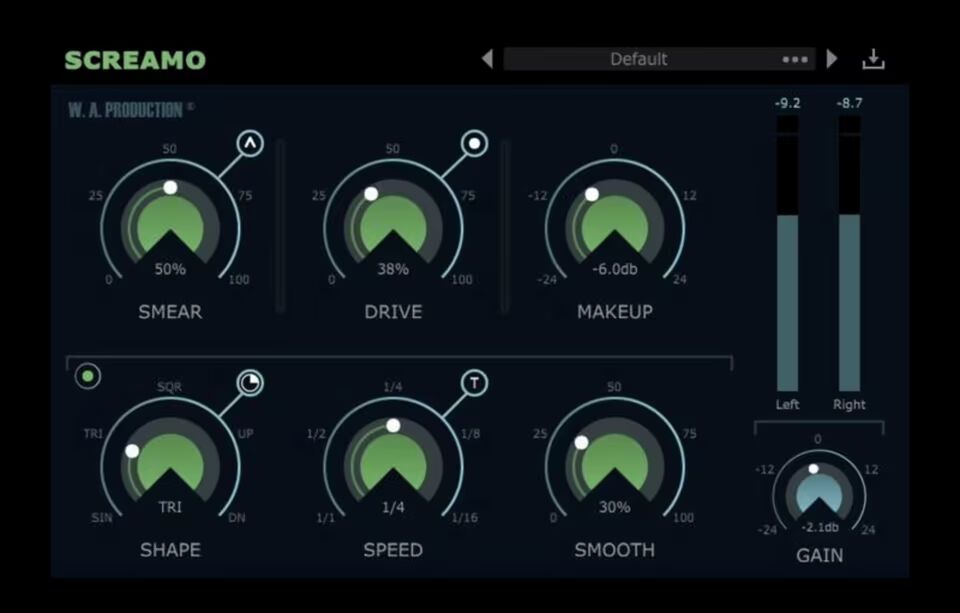Screen dimensions: 960x613
Task: Select 1/8 label on SPEED dial
Action: 470,434
